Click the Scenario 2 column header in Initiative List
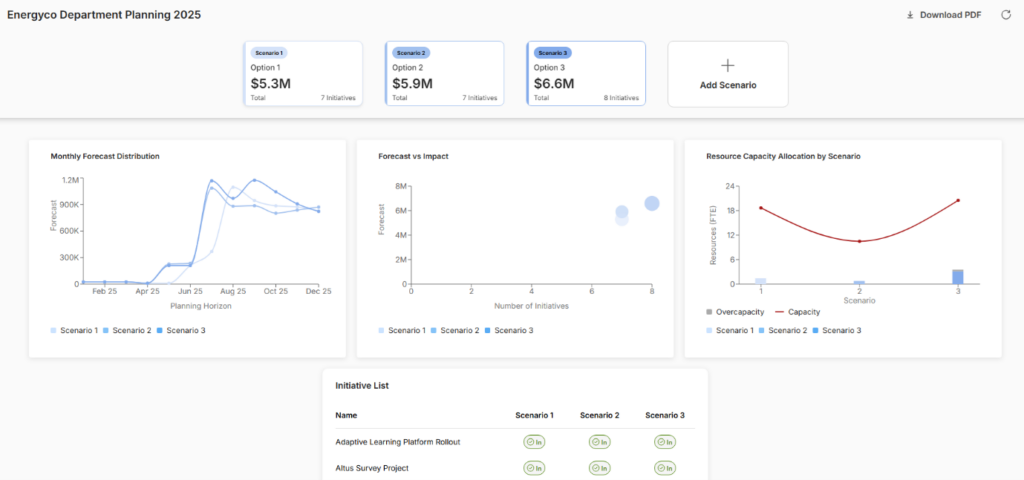Image resolution: width=1024 pixels, height=480 pixels. [599, 415]
